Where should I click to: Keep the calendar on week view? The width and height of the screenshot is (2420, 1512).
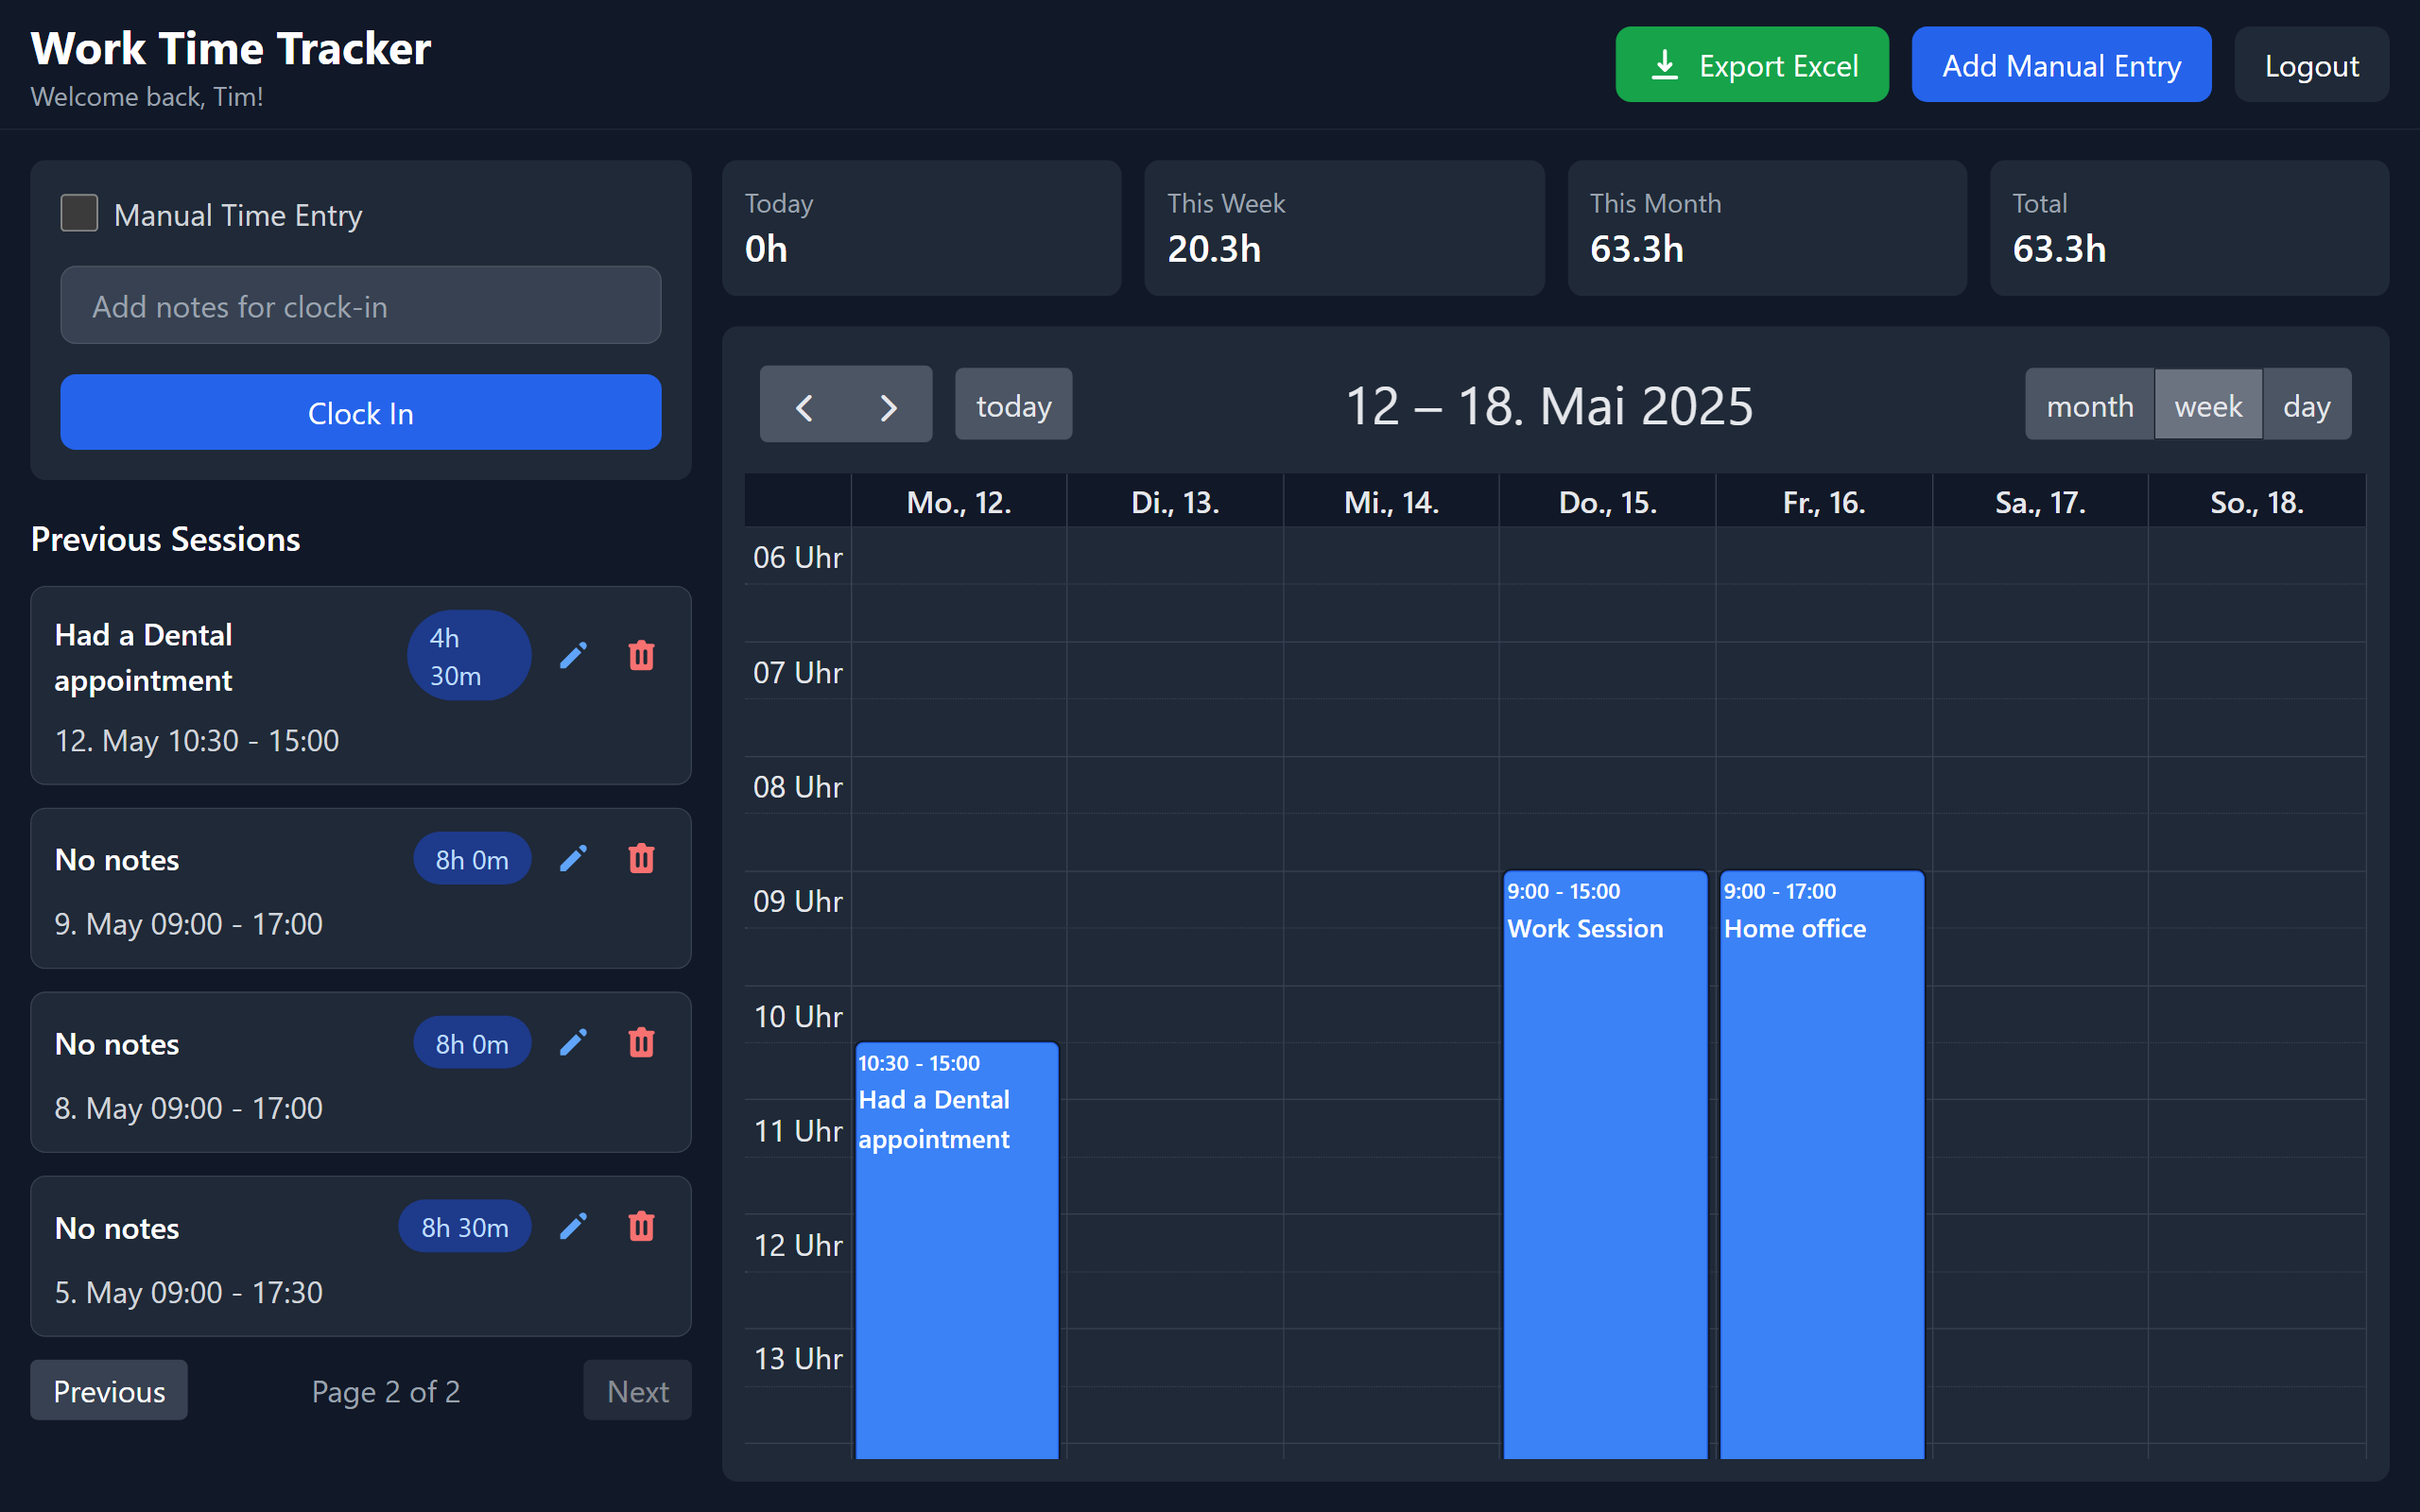(2208, 404)
